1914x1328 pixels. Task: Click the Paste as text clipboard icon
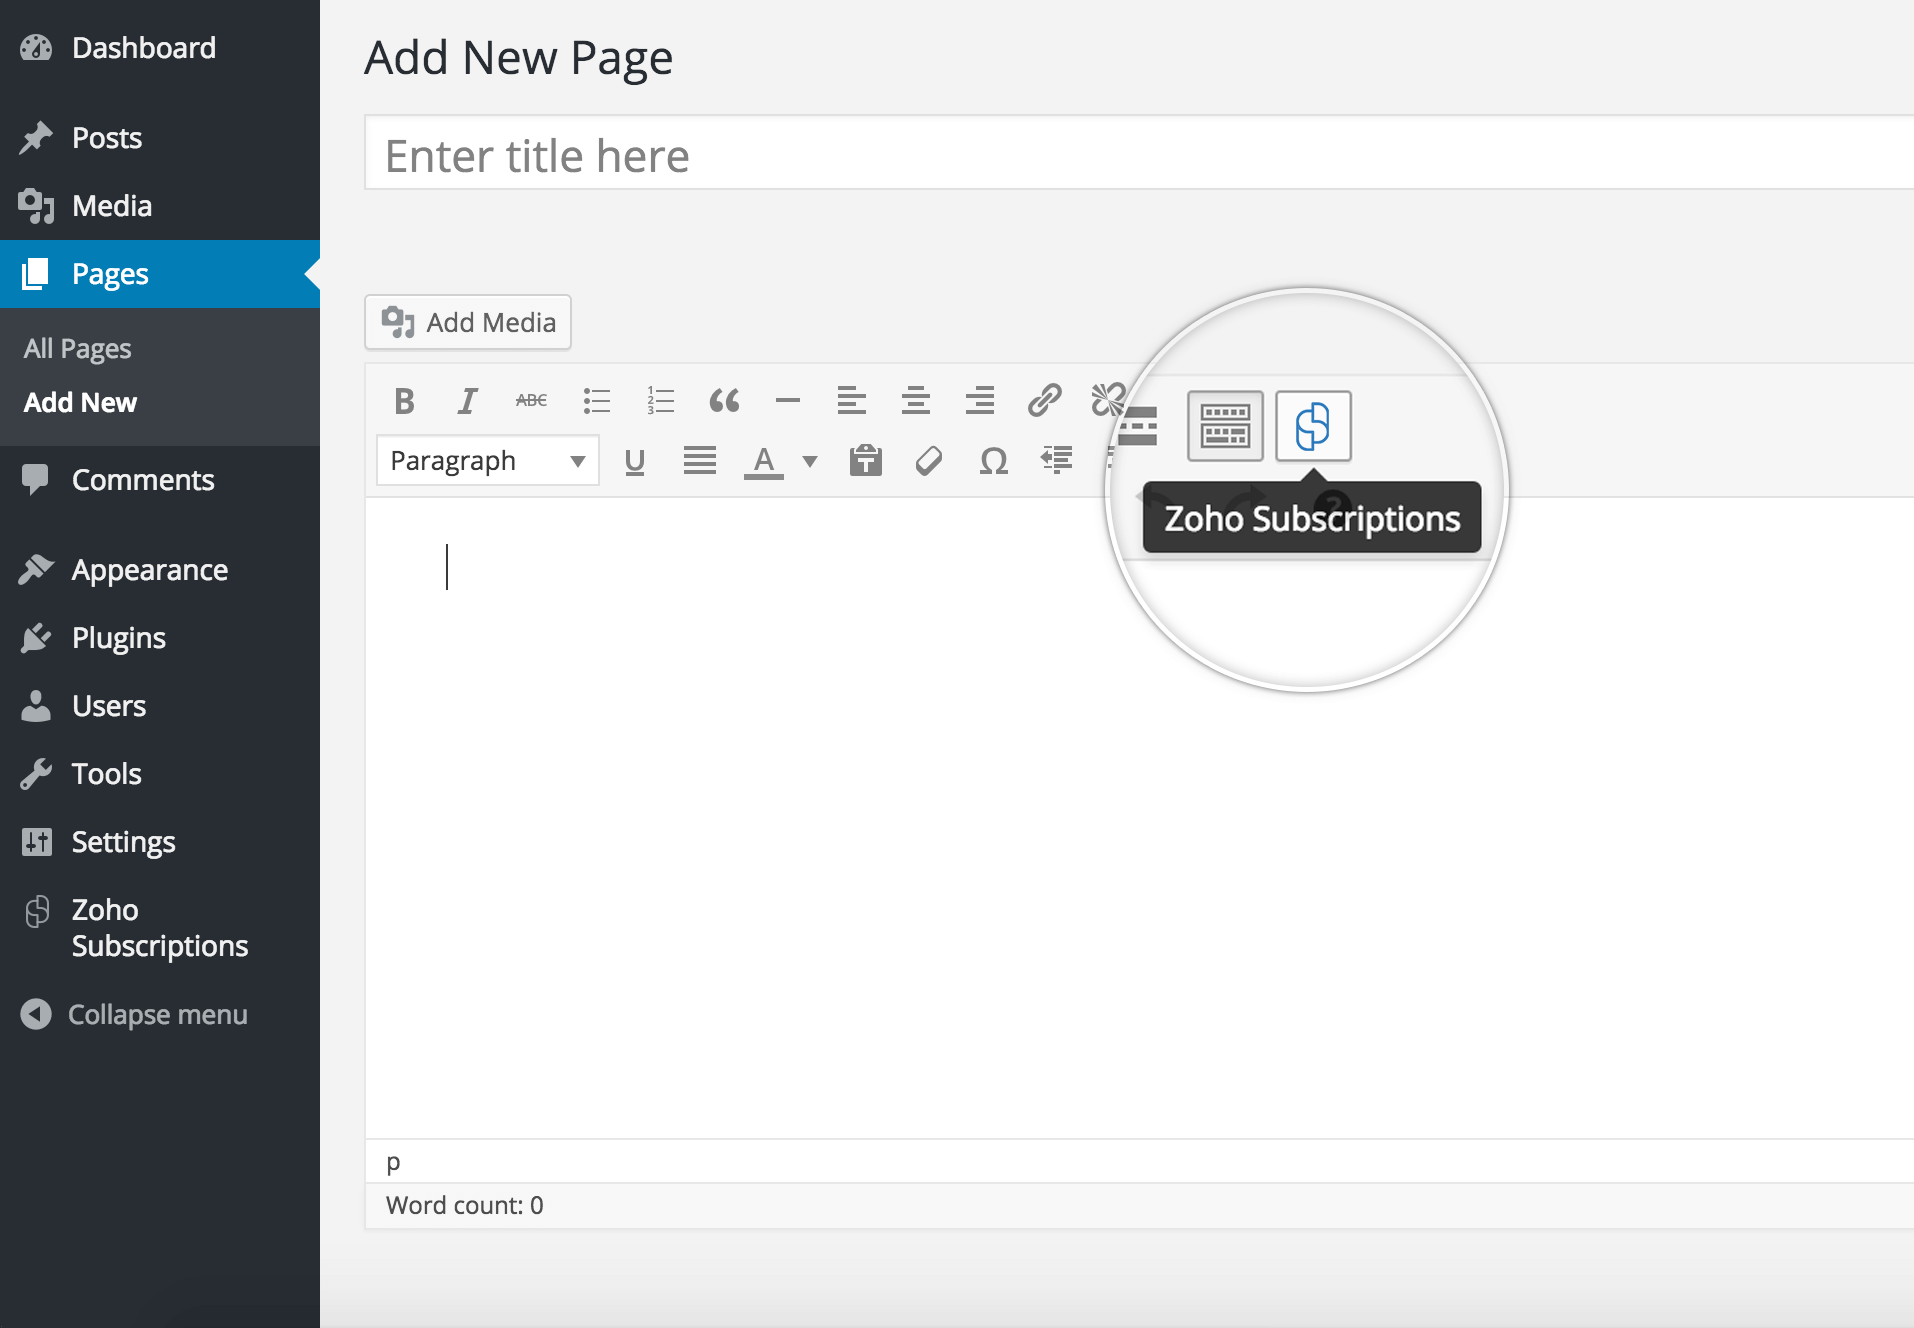(x=865, y=461)
